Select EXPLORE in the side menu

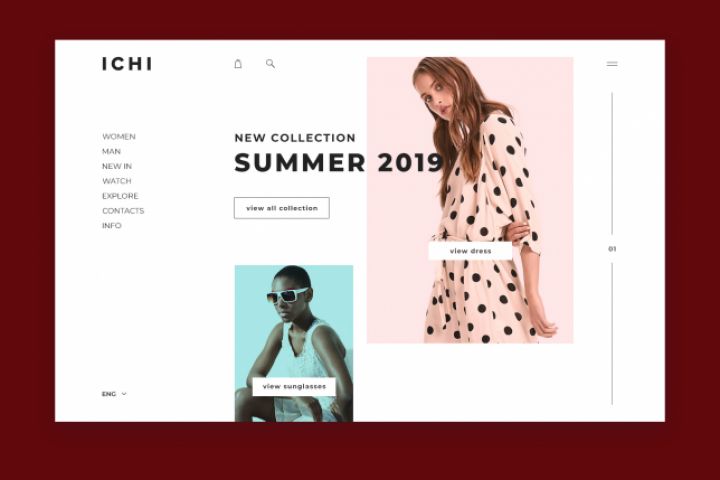tap(120, 196)
